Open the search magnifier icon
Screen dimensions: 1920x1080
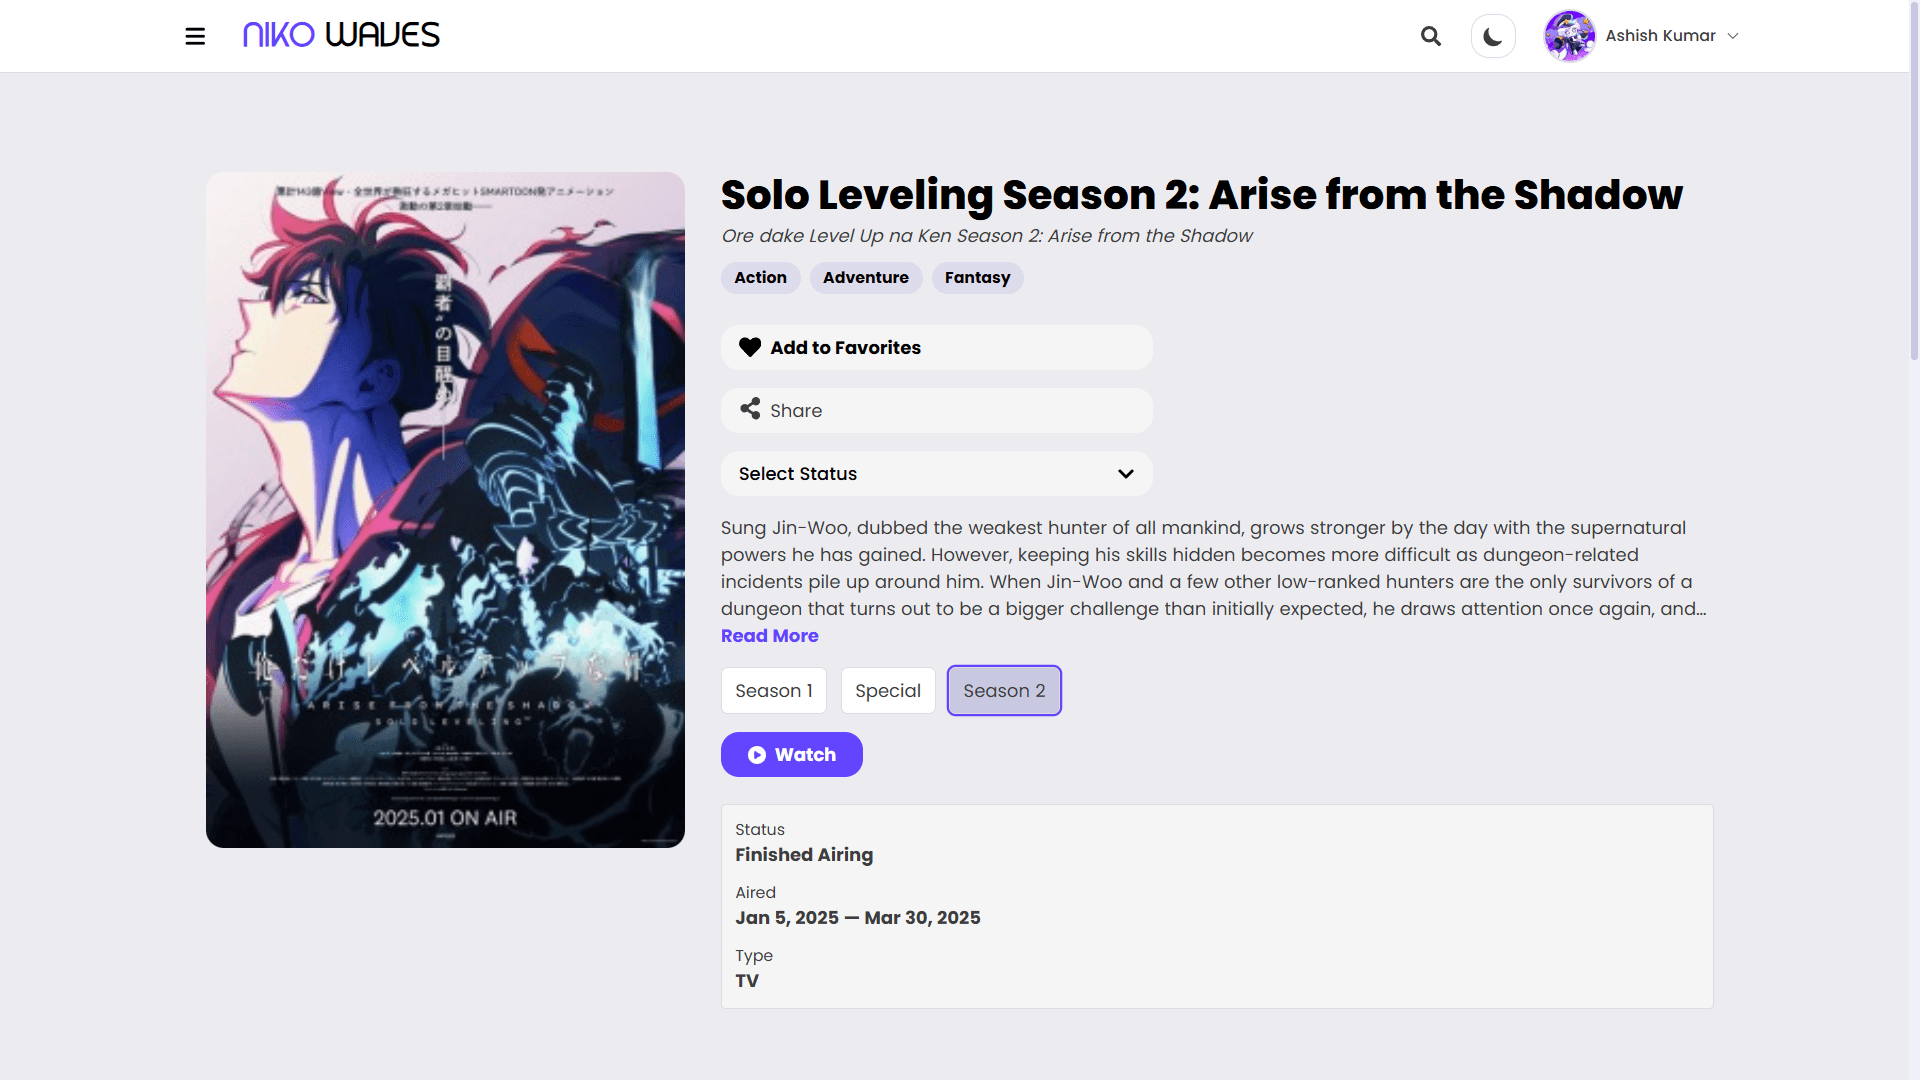(x=1431, y=36)
